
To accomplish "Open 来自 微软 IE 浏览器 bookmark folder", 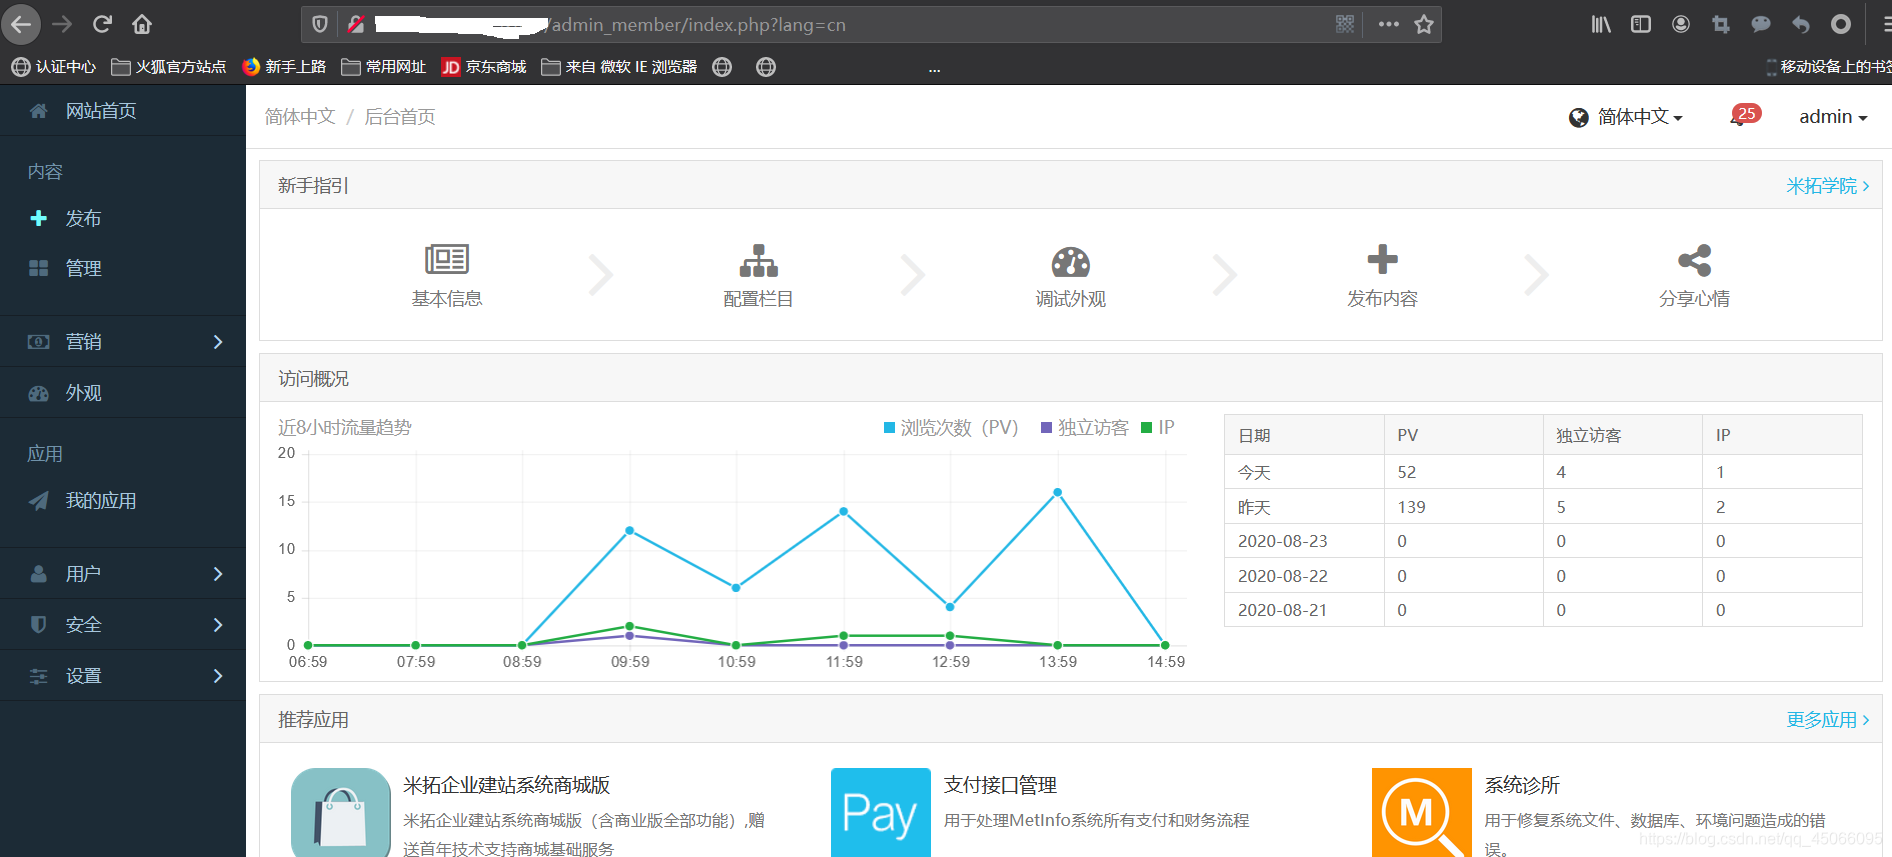I will tap(619, 67).
